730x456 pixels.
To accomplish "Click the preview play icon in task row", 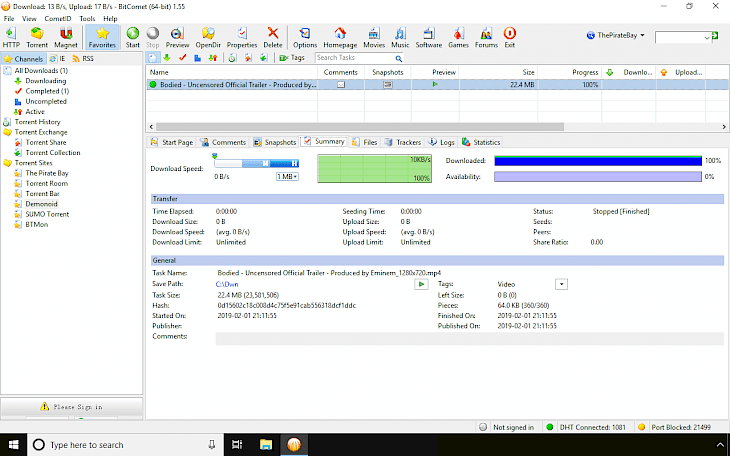I will coord(435,85).
